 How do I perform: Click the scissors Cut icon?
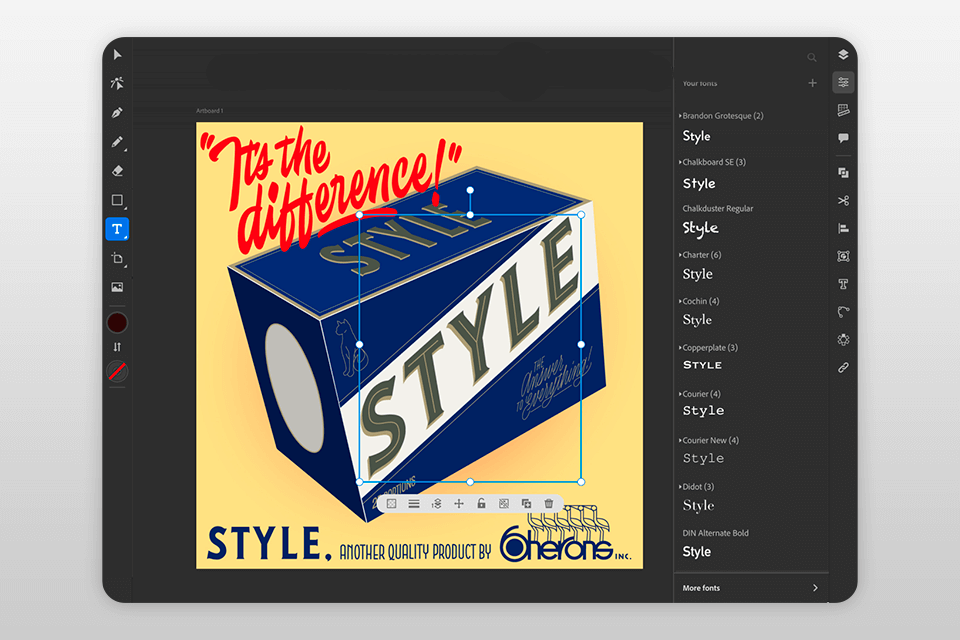[843, 200]
